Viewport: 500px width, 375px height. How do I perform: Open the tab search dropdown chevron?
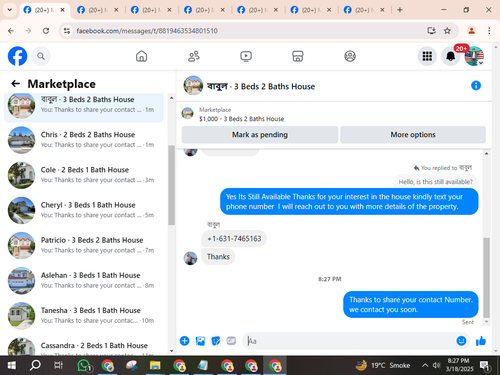(10, 10)
